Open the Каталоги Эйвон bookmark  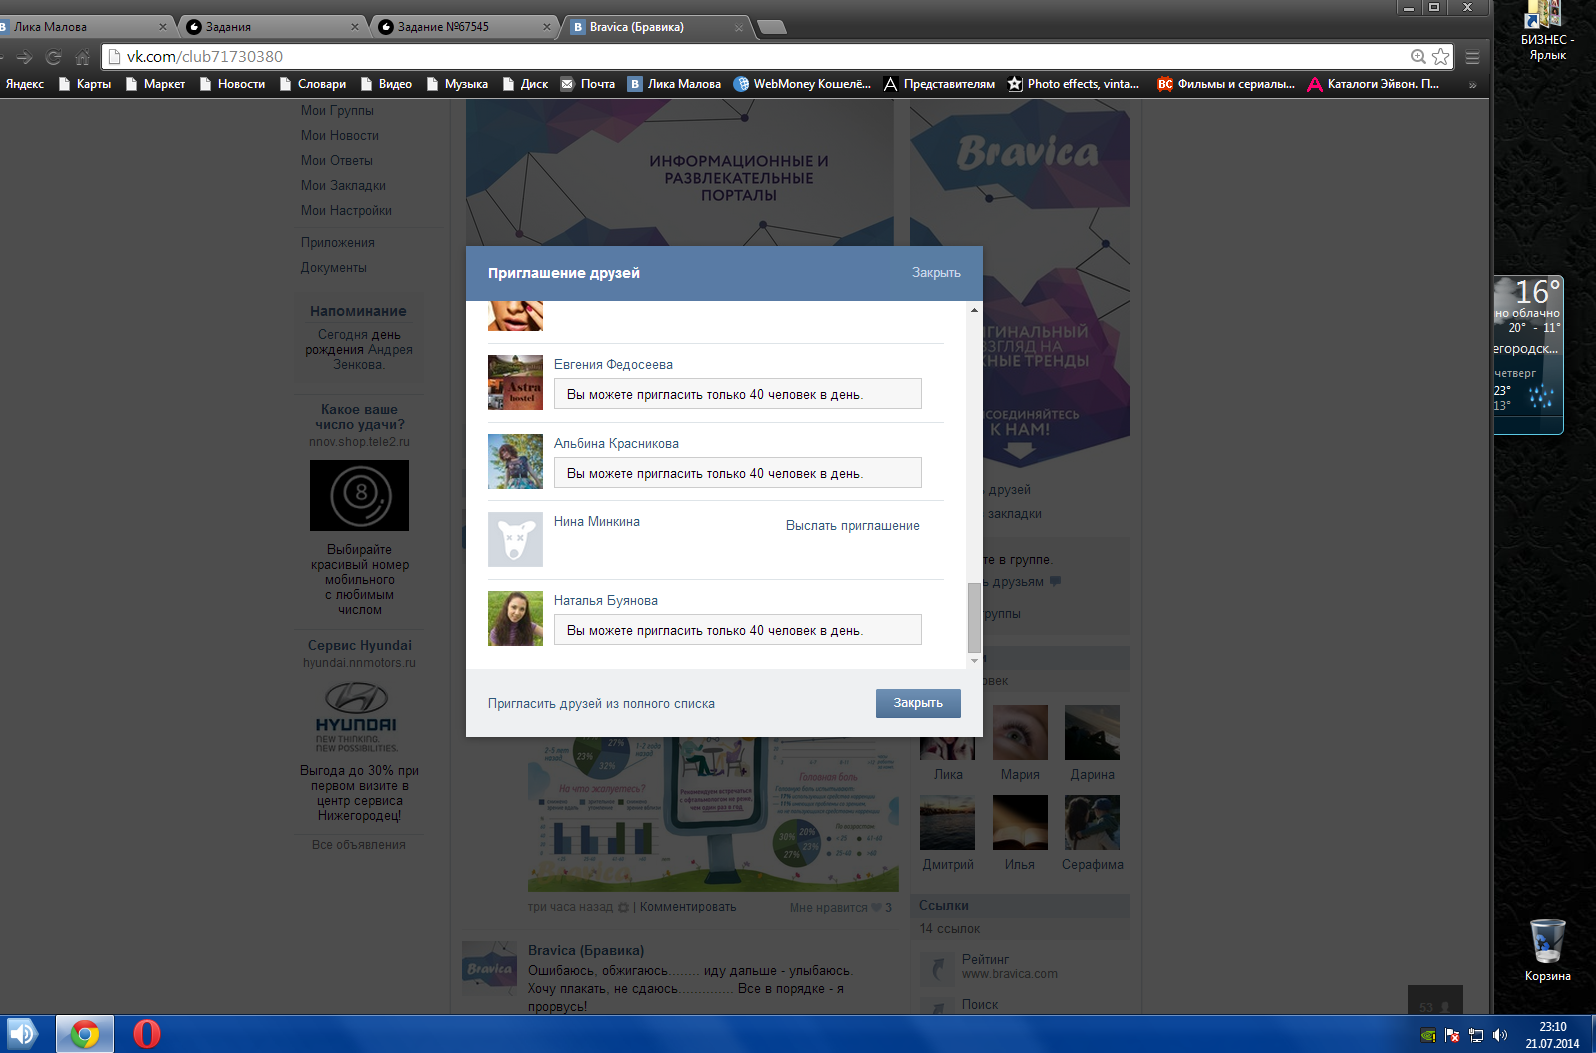pyautogui.click(x=1373, y=84)
